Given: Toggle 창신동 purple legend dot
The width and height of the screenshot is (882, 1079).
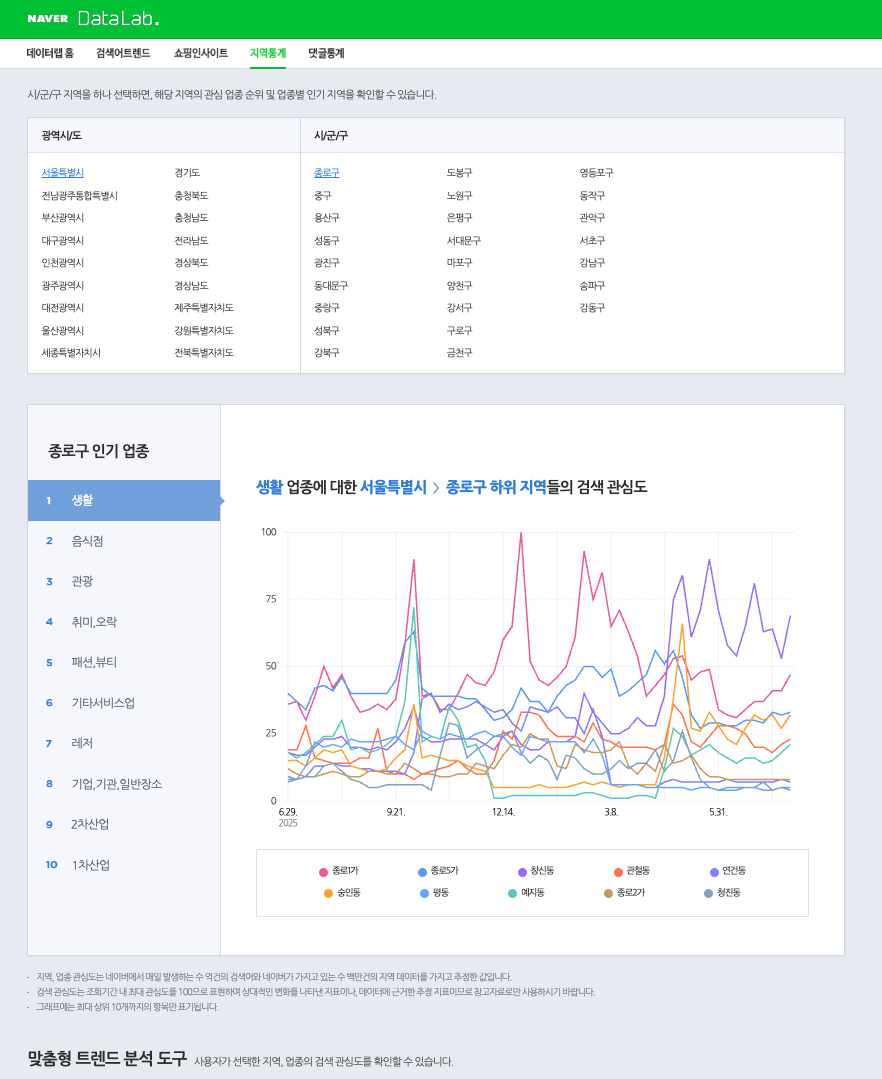Looking at the screenshot, I should 522,872.
